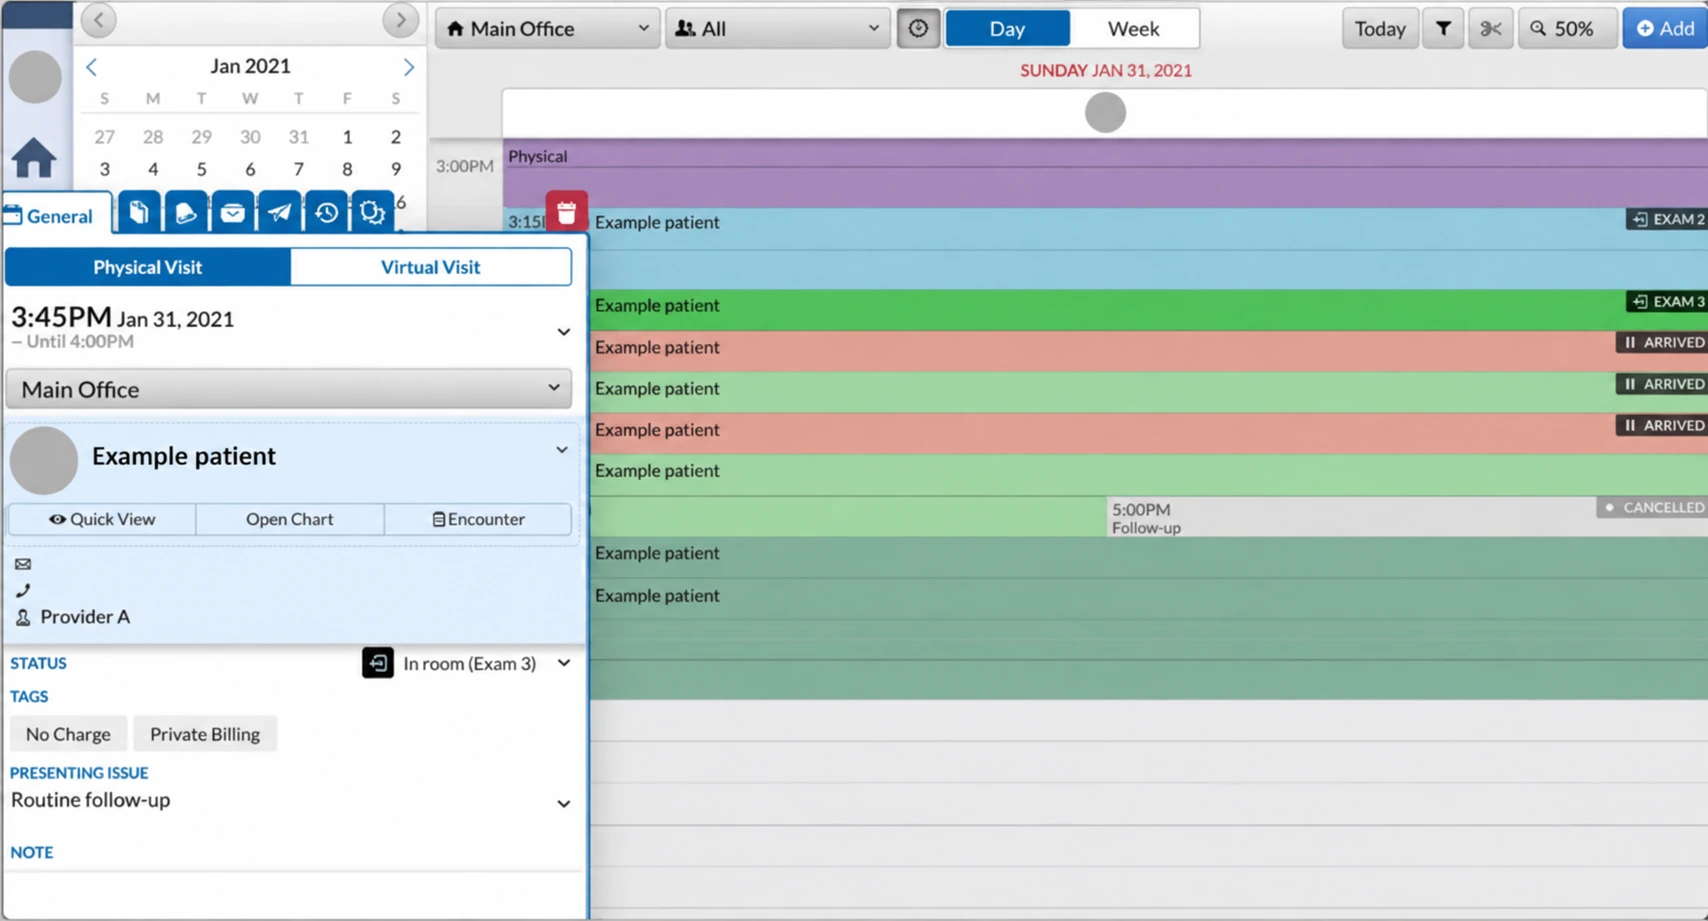Open the All providers dropdown
Viewport: 1708px width, 921px height.
pyautogui.click(x=777, y=28)
